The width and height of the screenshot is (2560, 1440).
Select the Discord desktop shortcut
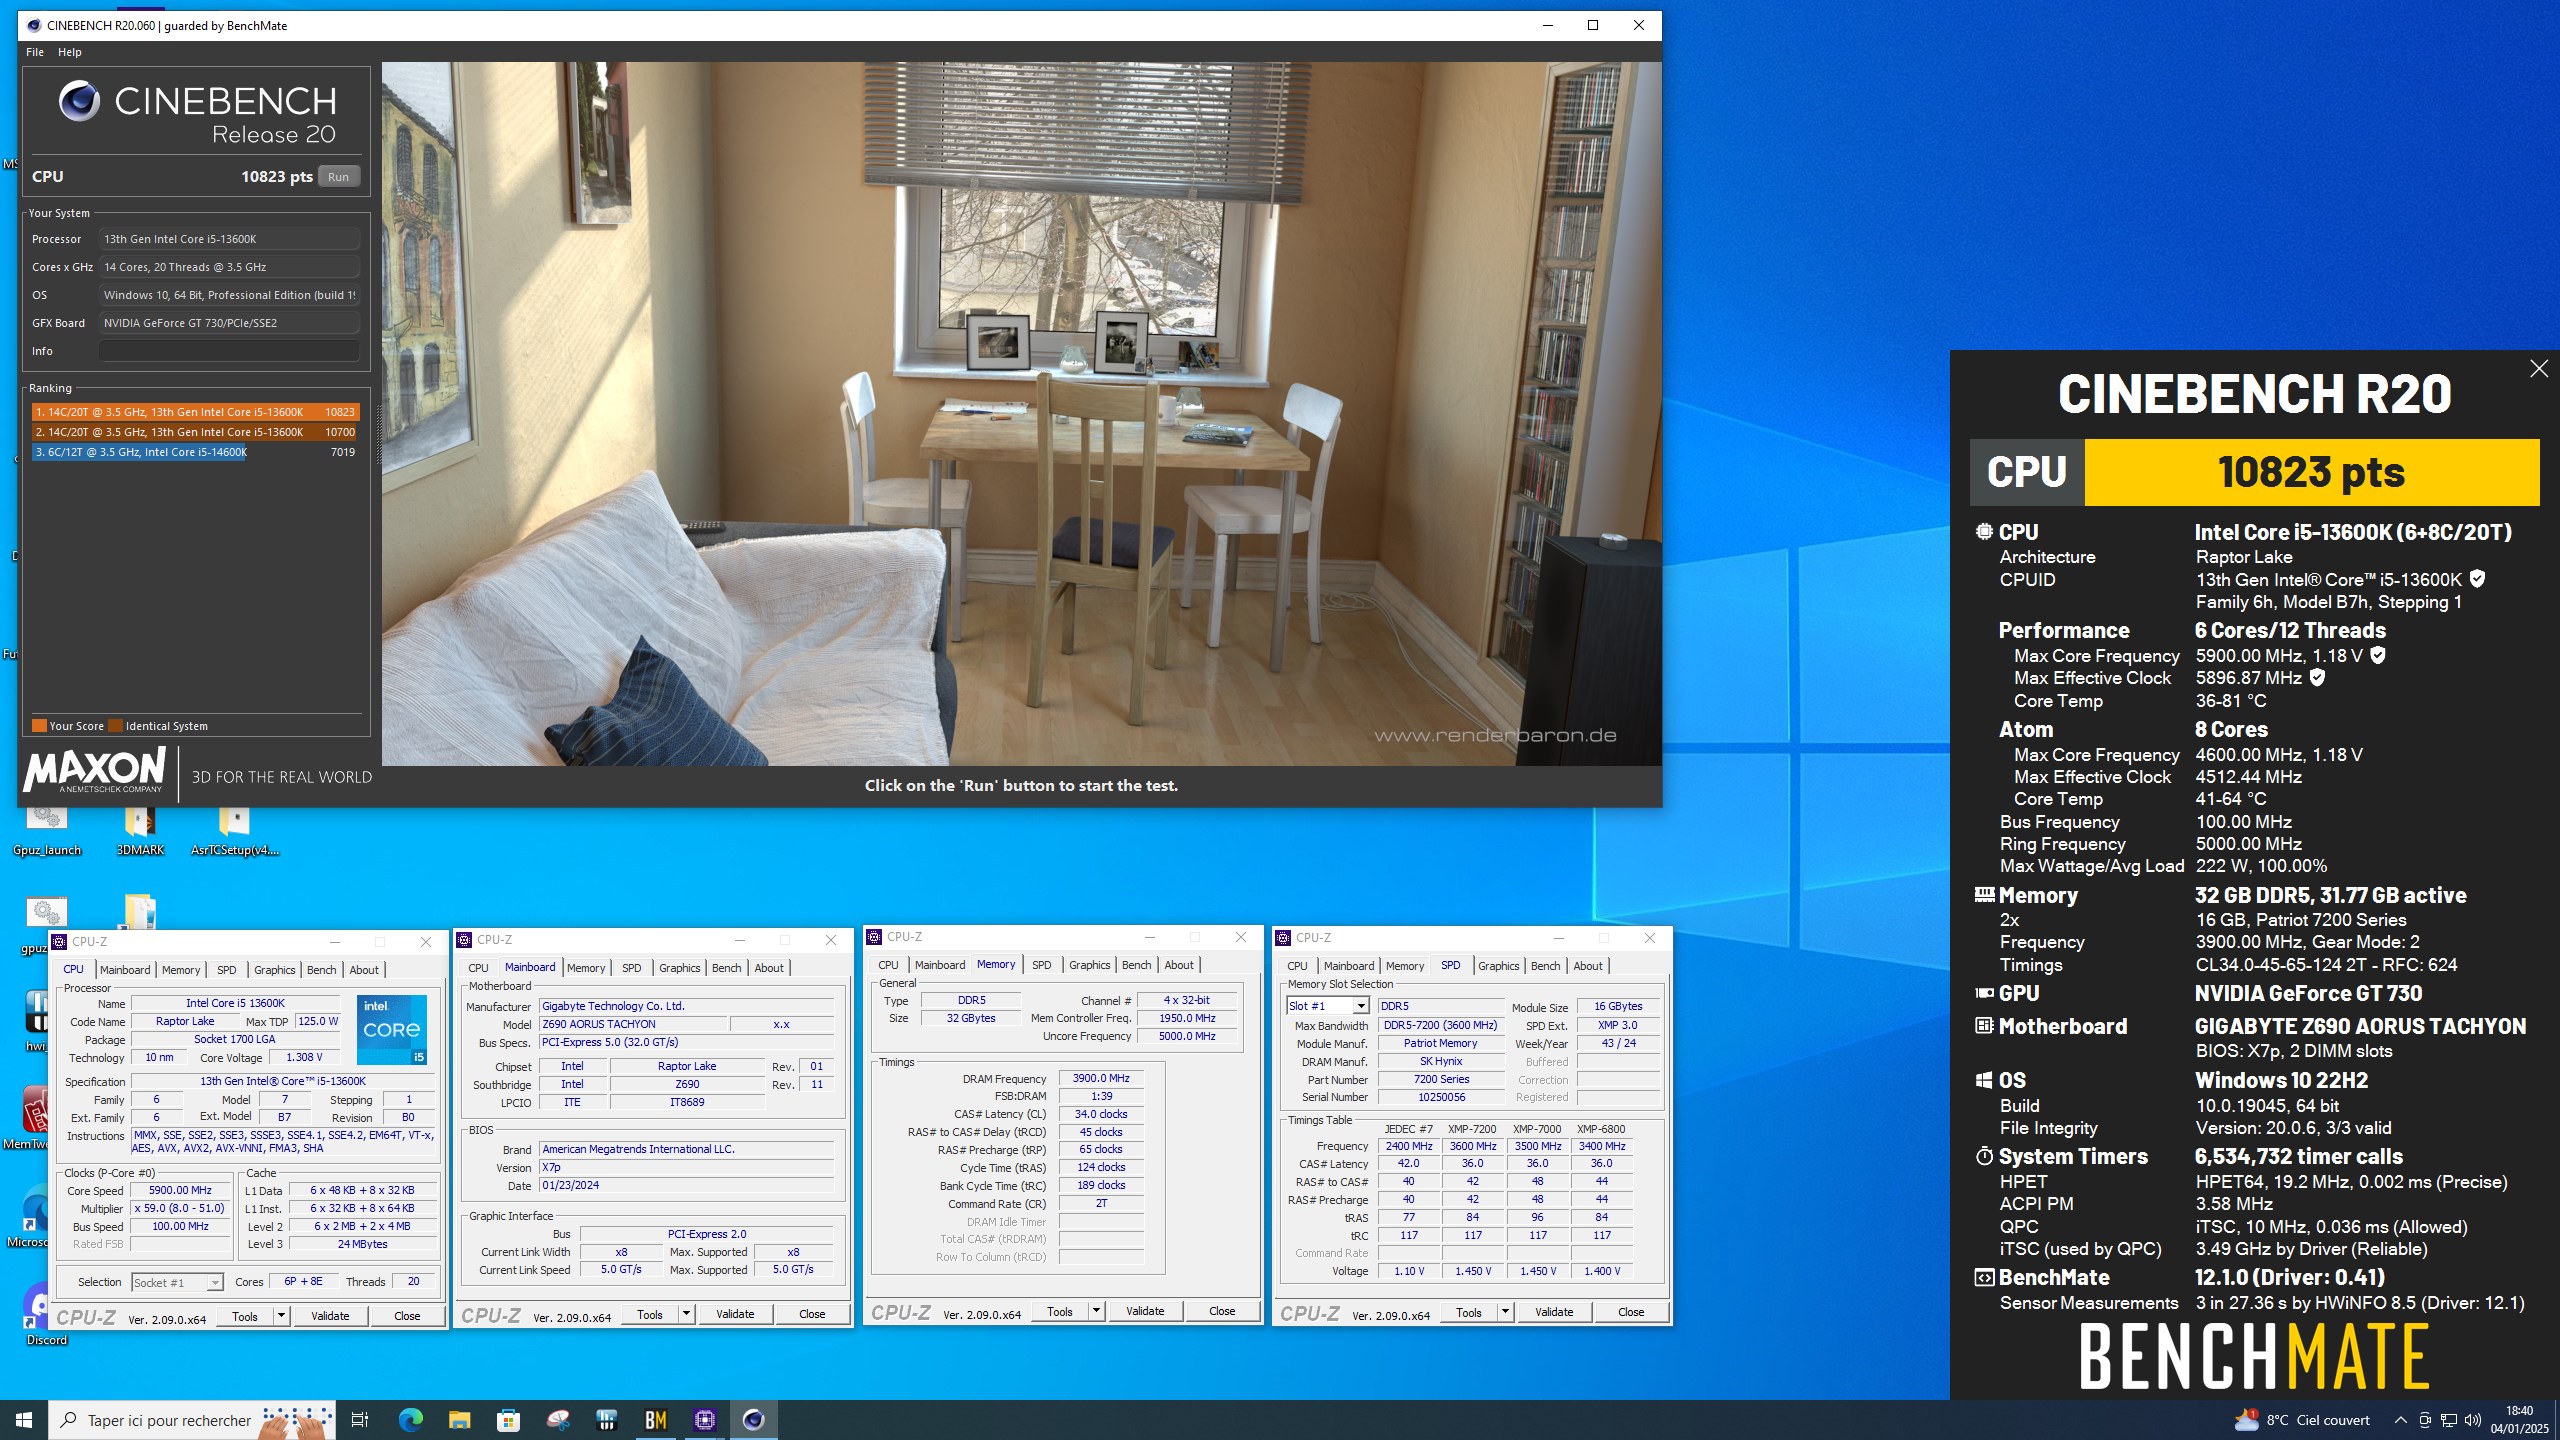point(46,1315)
